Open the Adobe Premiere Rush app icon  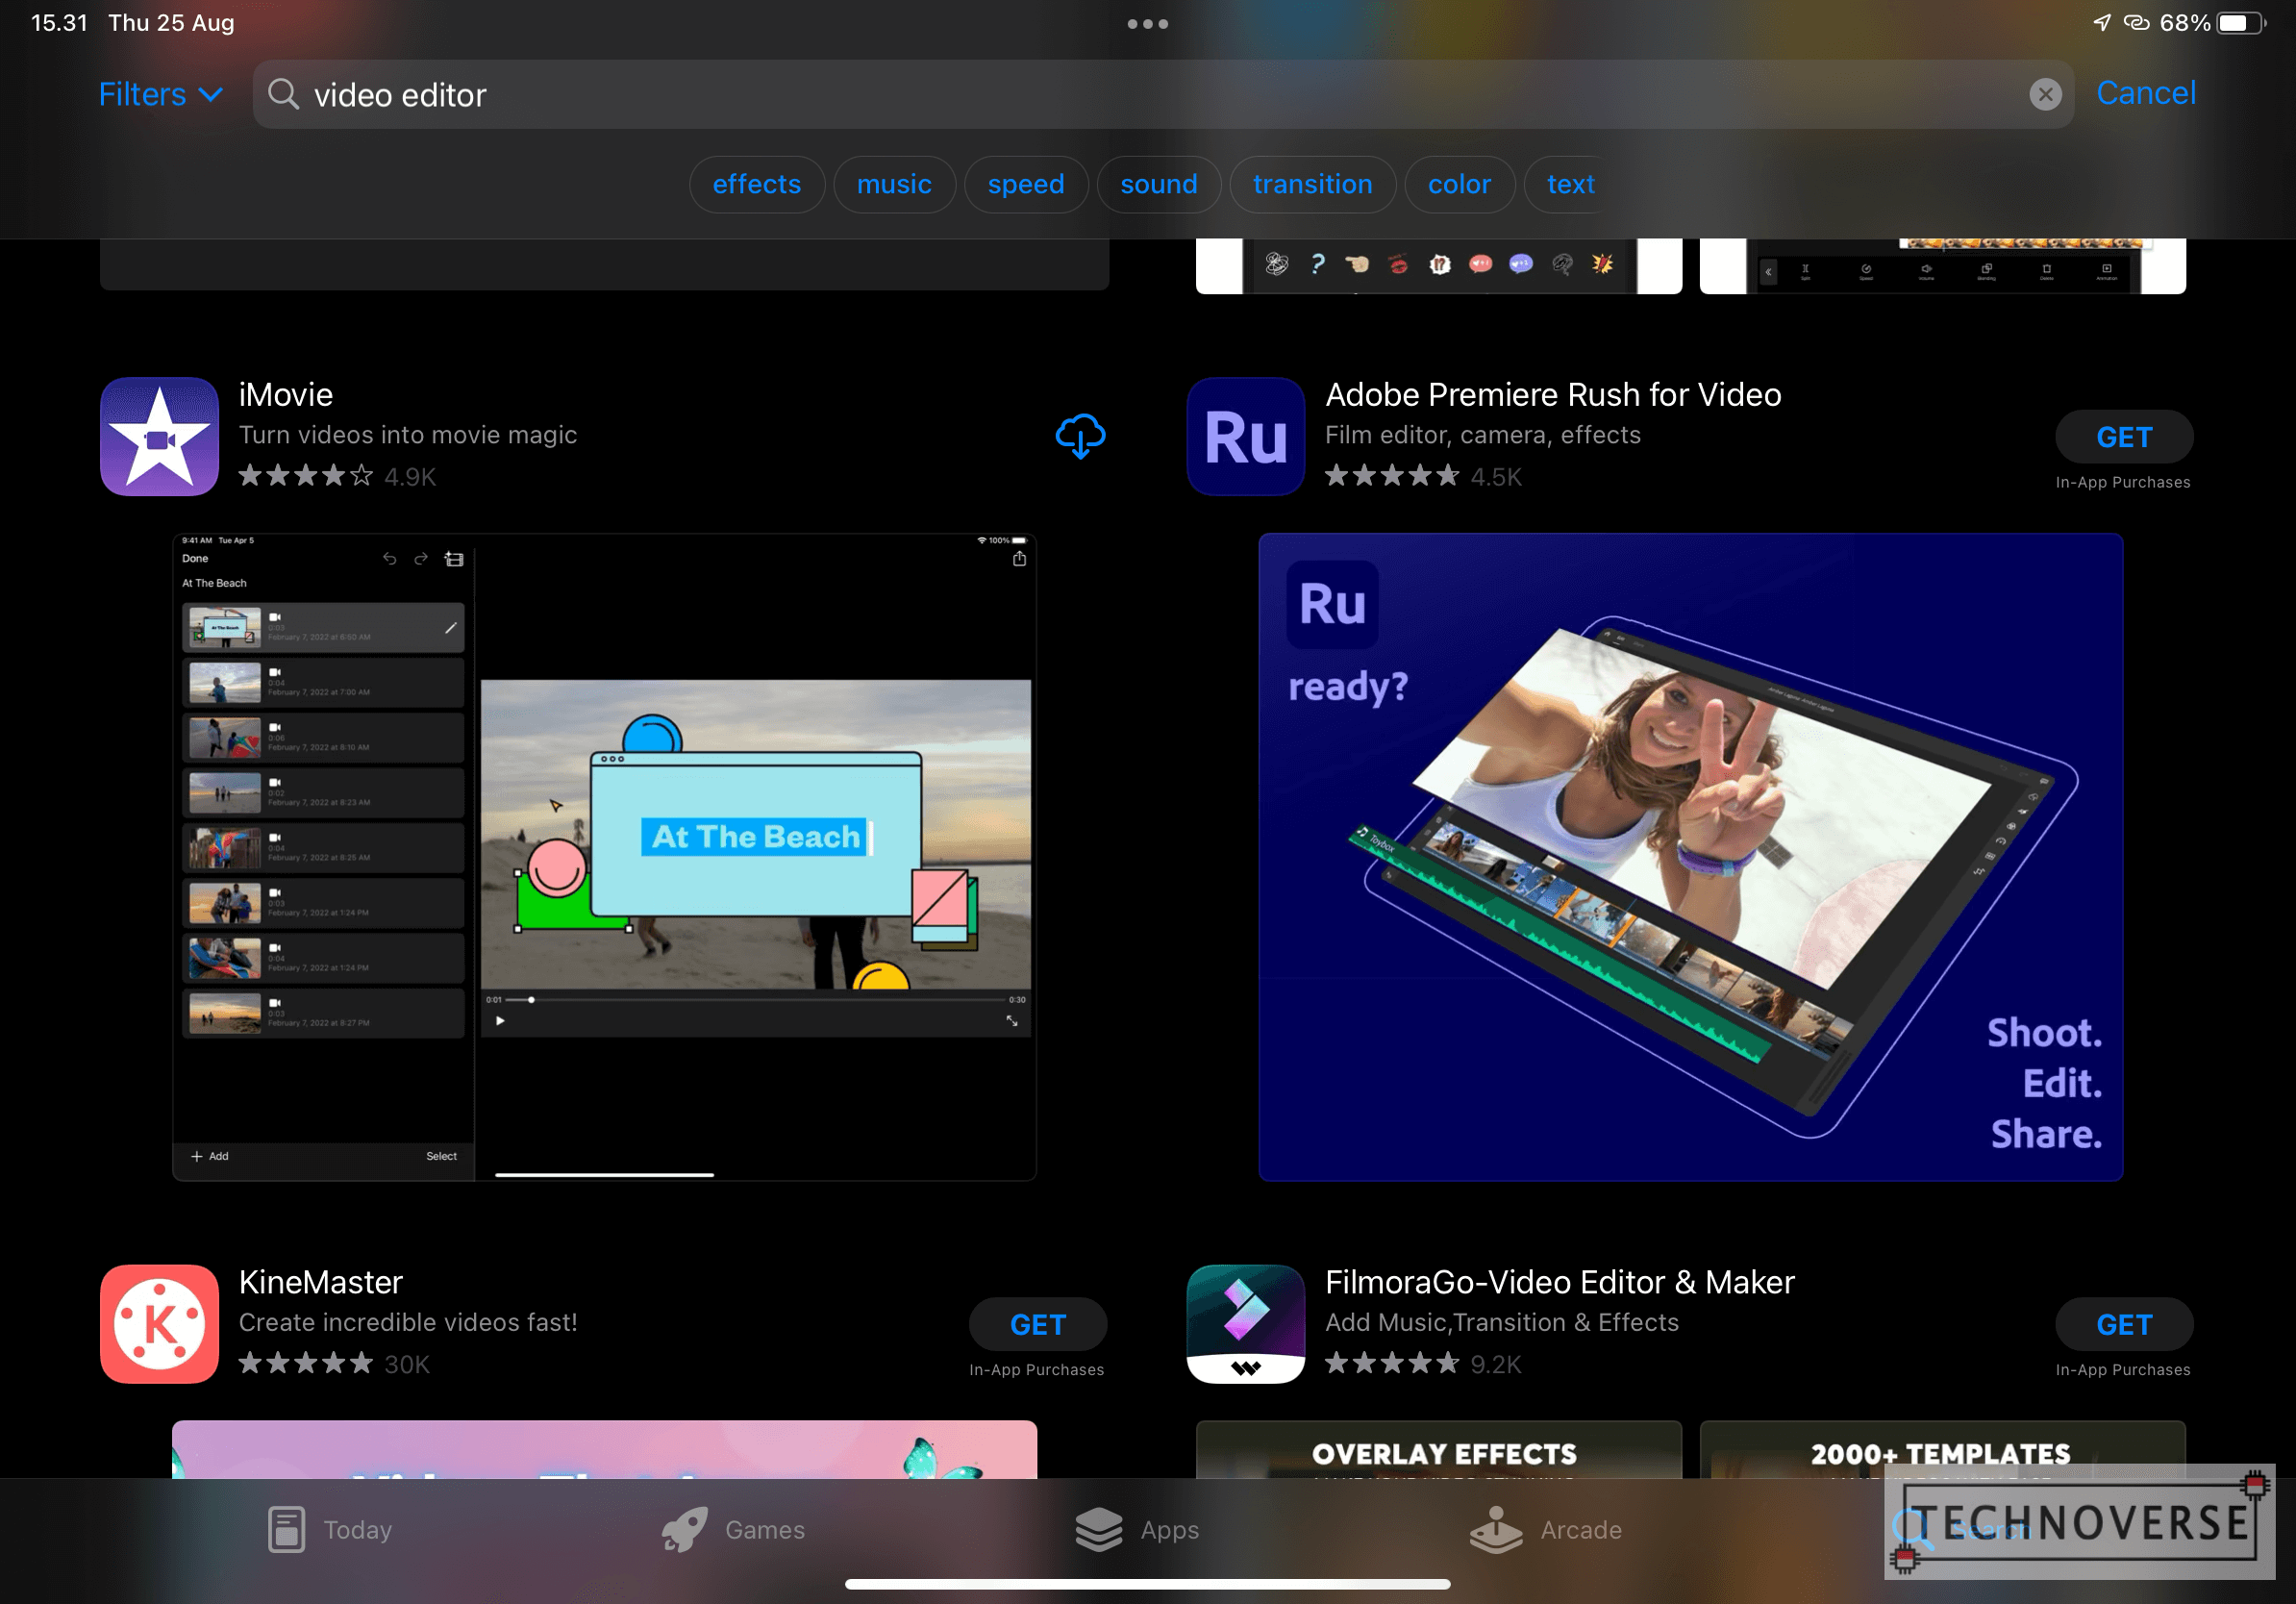click(1245, 437)
